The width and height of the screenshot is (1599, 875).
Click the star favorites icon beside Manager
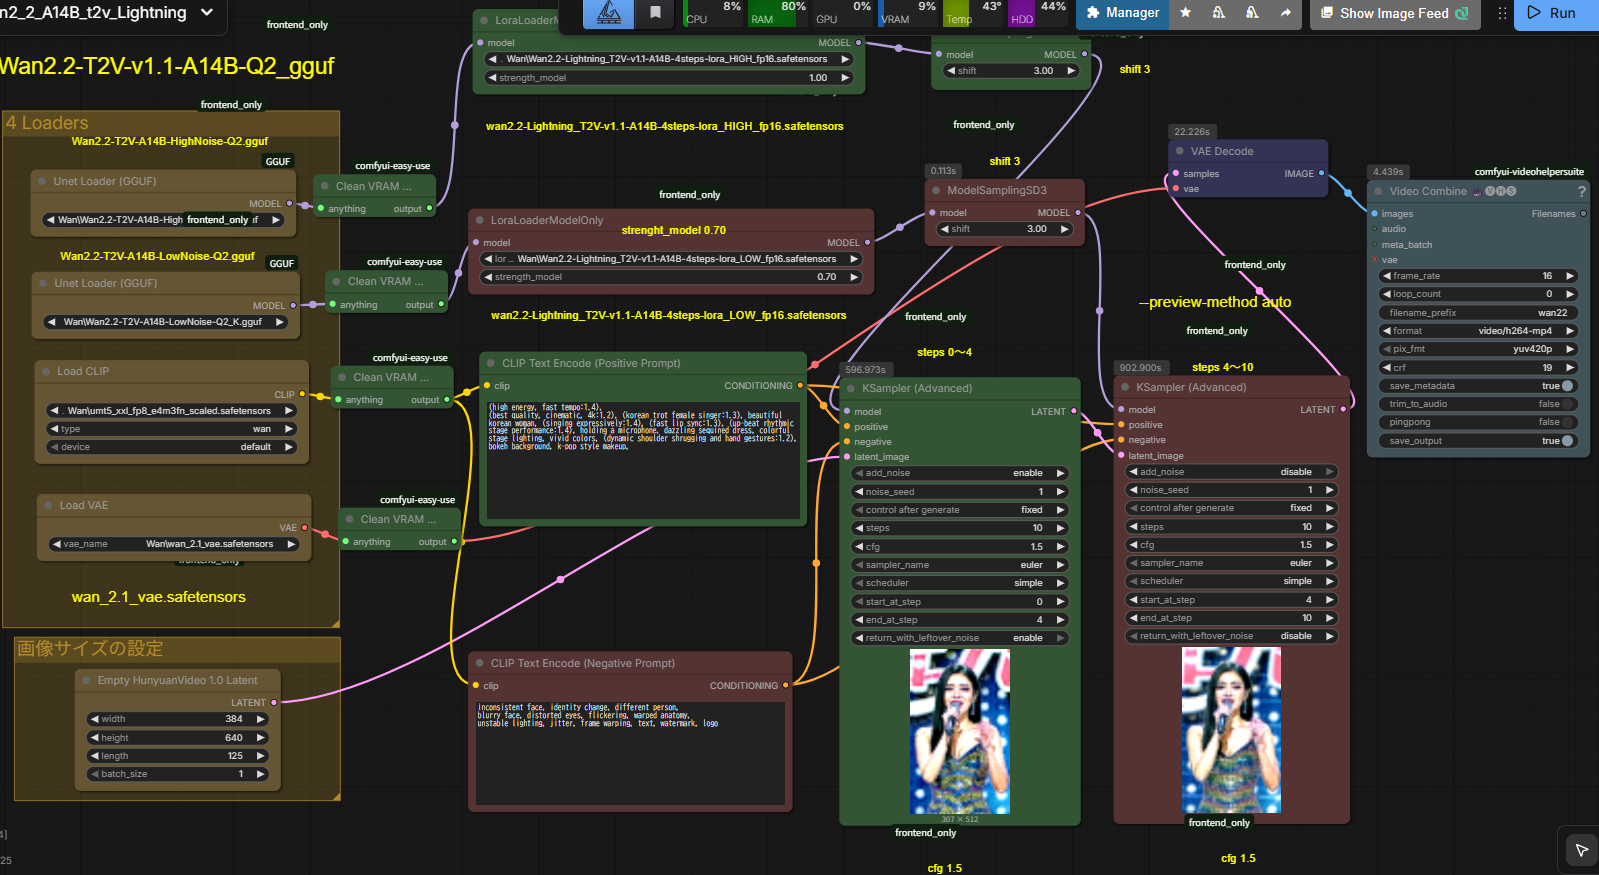(x=1185, y=13)
